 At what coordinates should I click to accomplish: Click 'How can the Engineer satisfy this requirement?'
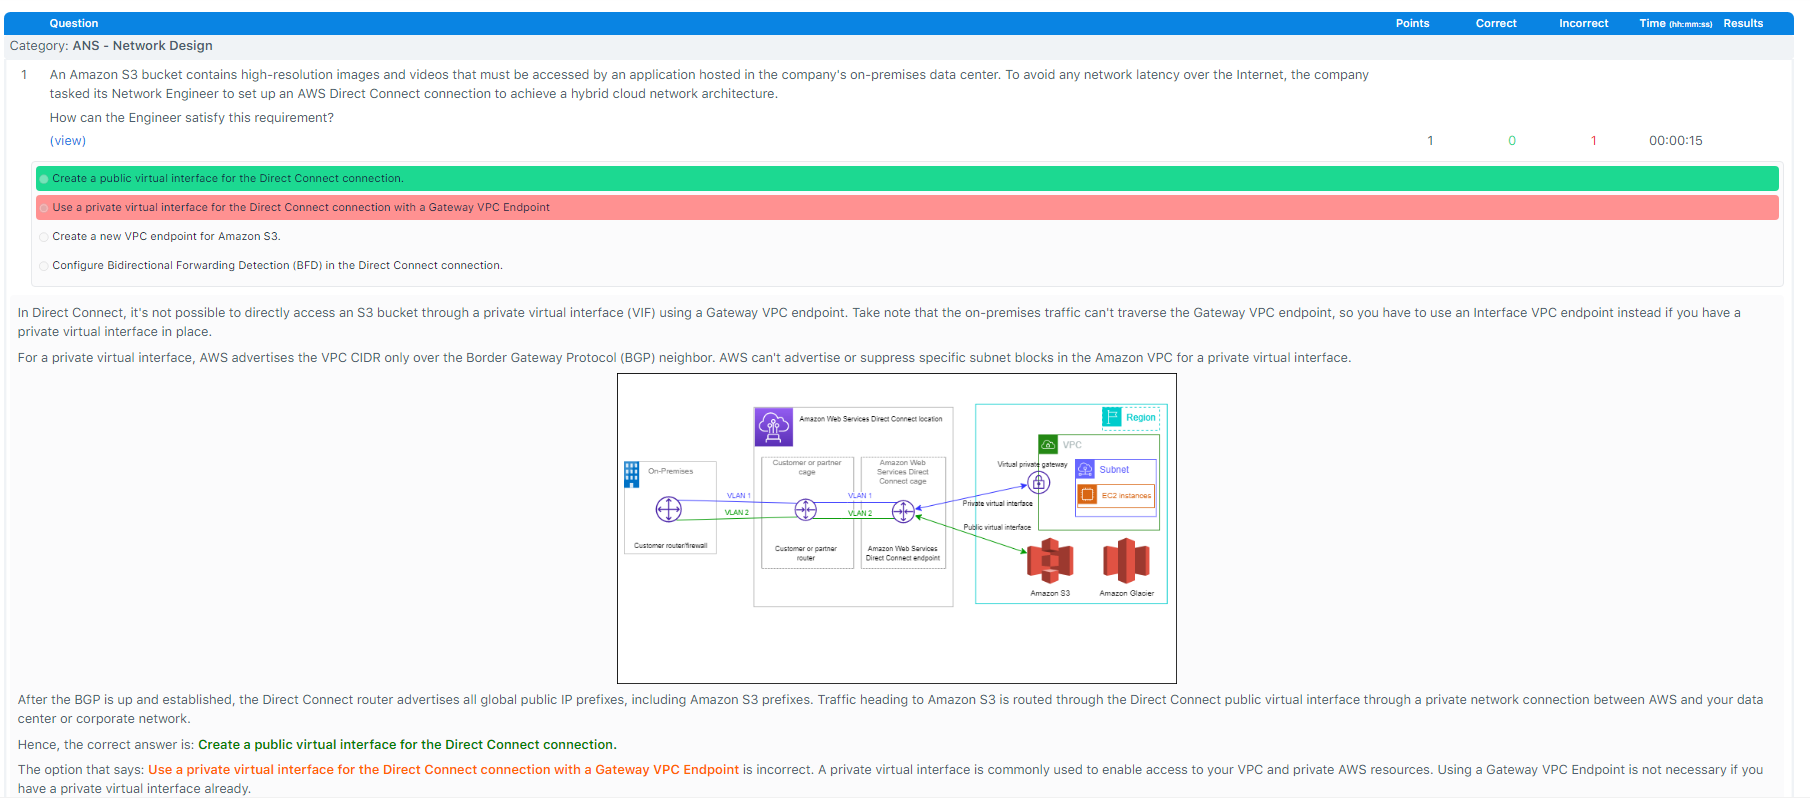(192, 118)
